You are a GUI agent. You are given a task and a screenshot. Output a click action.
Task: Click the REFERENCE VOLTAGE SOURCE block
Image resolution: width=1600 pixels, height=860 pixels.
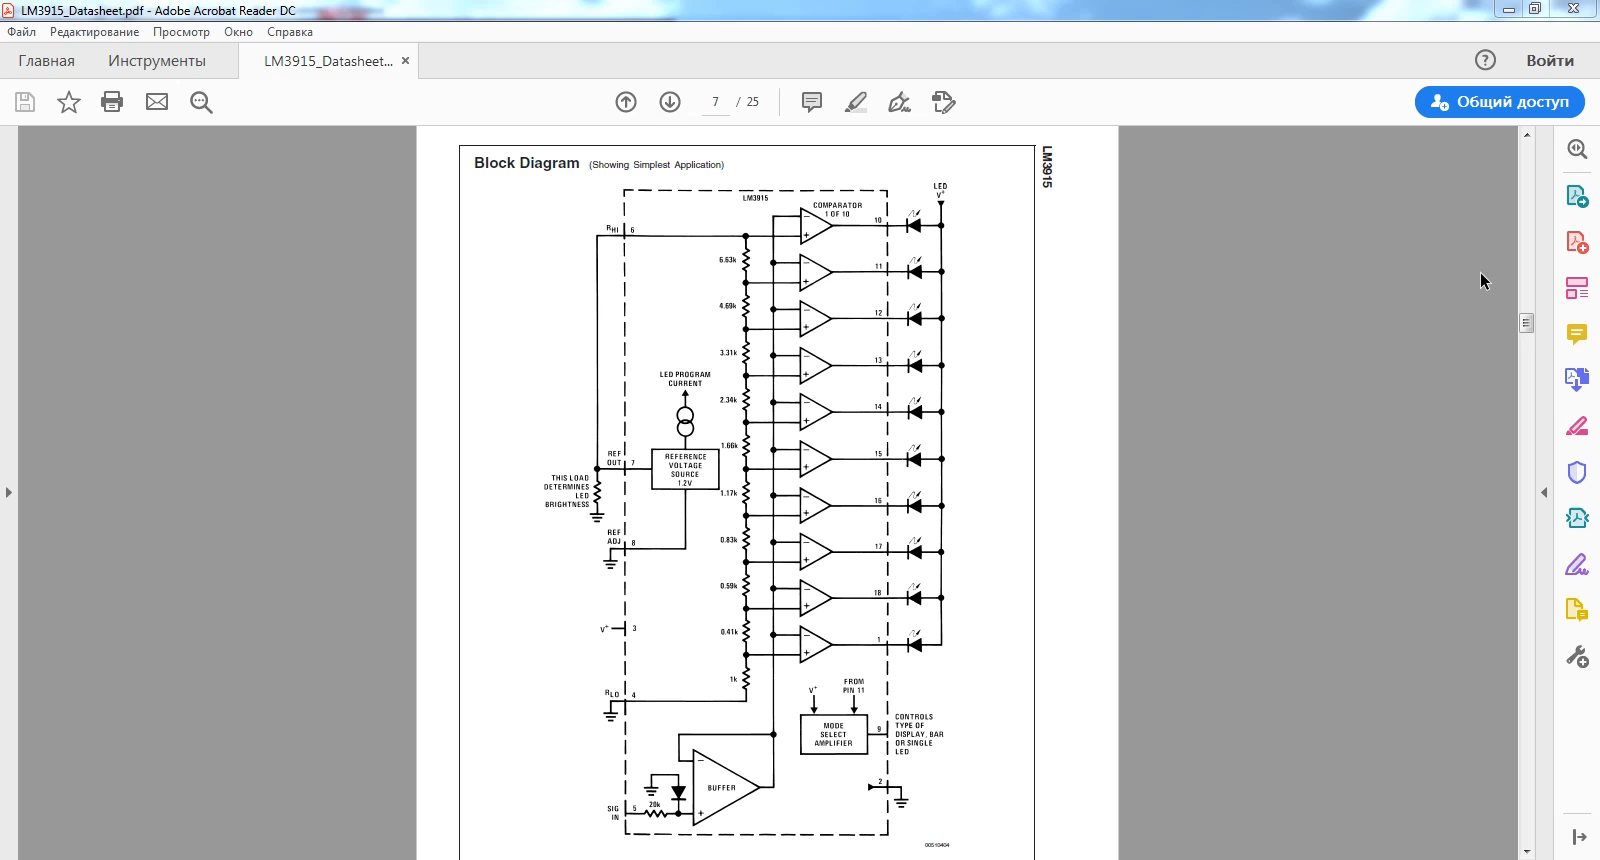[x=685, y=469]
